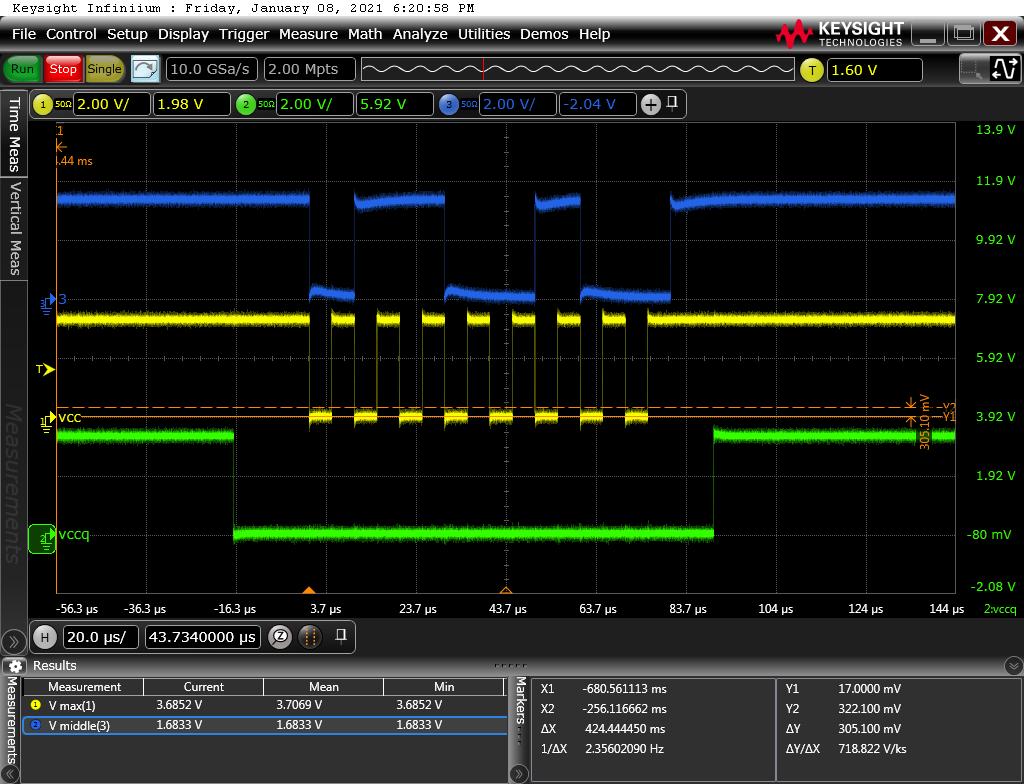Open the File menu
The height and width of the screenshot is (784, 1024).
[x=24, y=34]
